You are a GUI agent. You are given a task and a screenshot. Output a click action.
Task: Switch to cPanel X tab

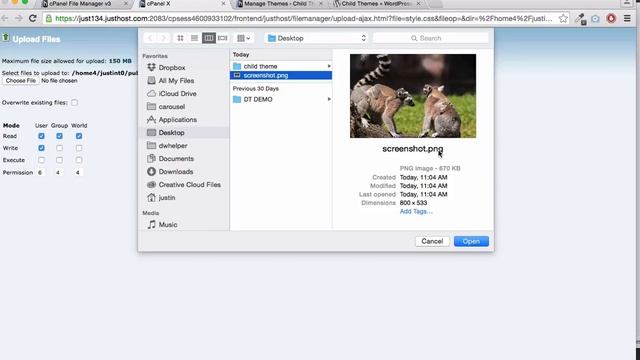(182, 4)
